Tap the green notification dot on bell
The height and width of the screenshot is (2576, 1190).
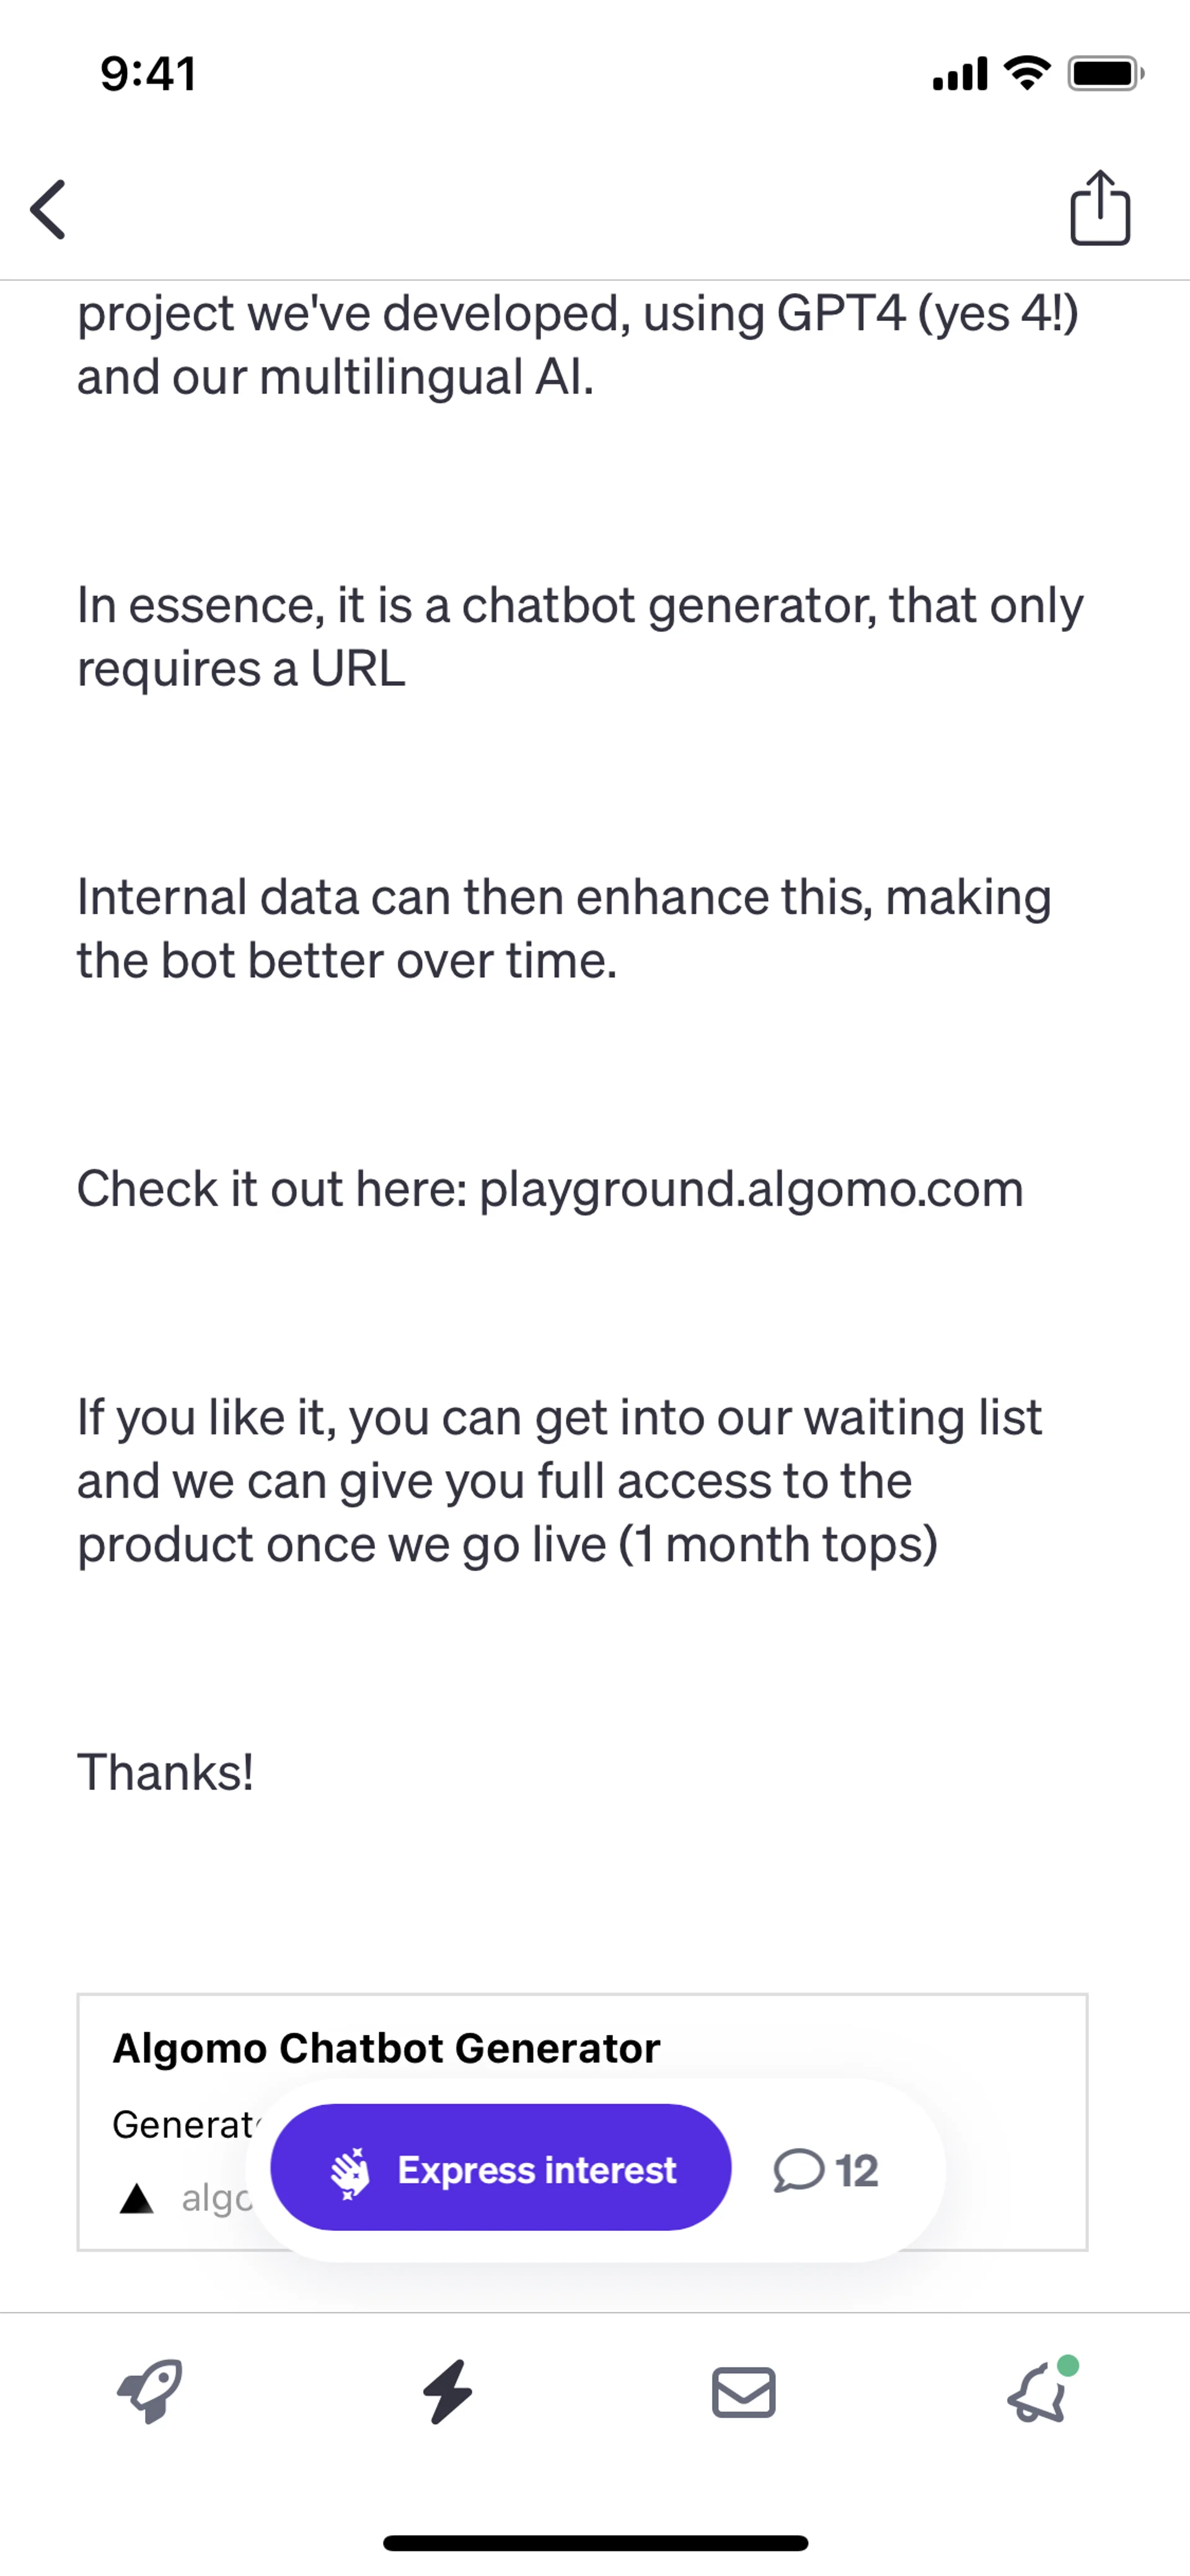tap(1068, 2365)
